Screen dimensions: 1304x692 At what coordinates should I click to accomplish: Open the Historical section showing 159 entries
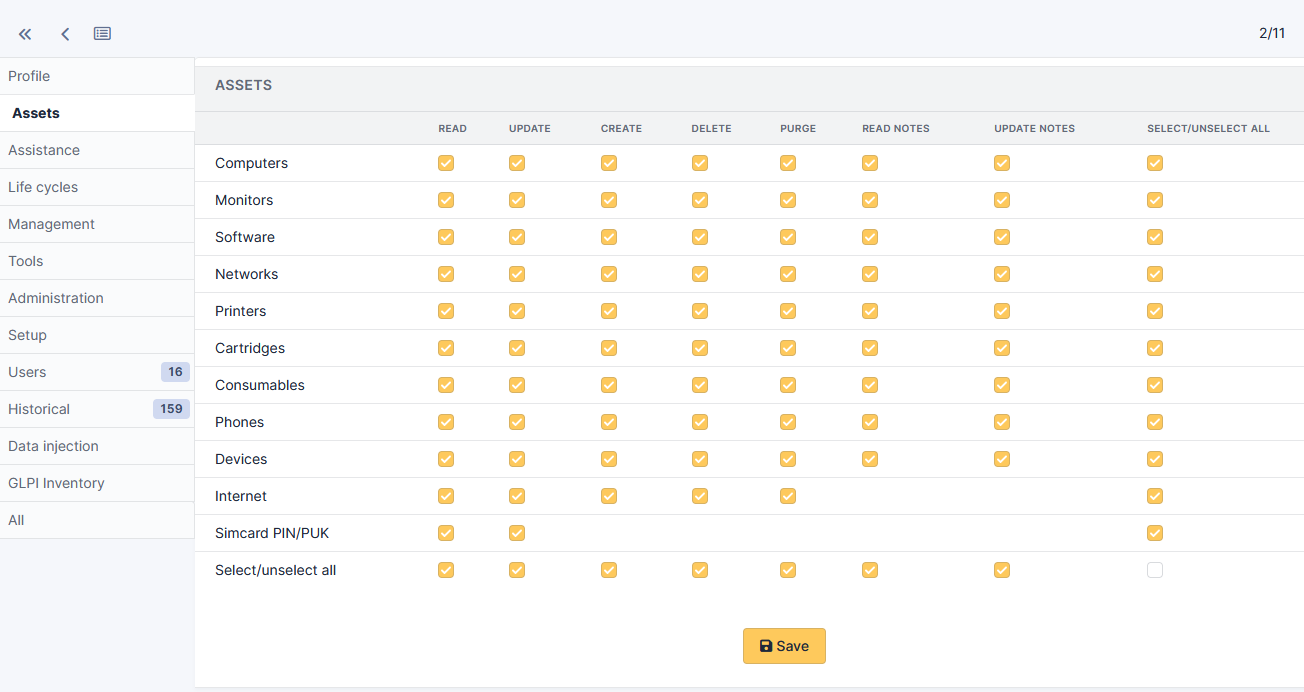(39, 409)
